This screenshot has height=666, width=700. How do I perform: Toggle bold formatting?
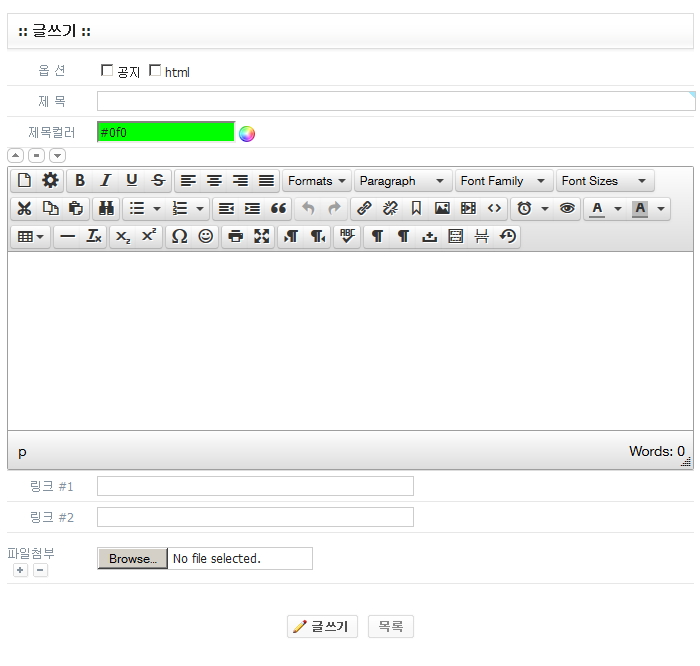click(x=80, y=181)
